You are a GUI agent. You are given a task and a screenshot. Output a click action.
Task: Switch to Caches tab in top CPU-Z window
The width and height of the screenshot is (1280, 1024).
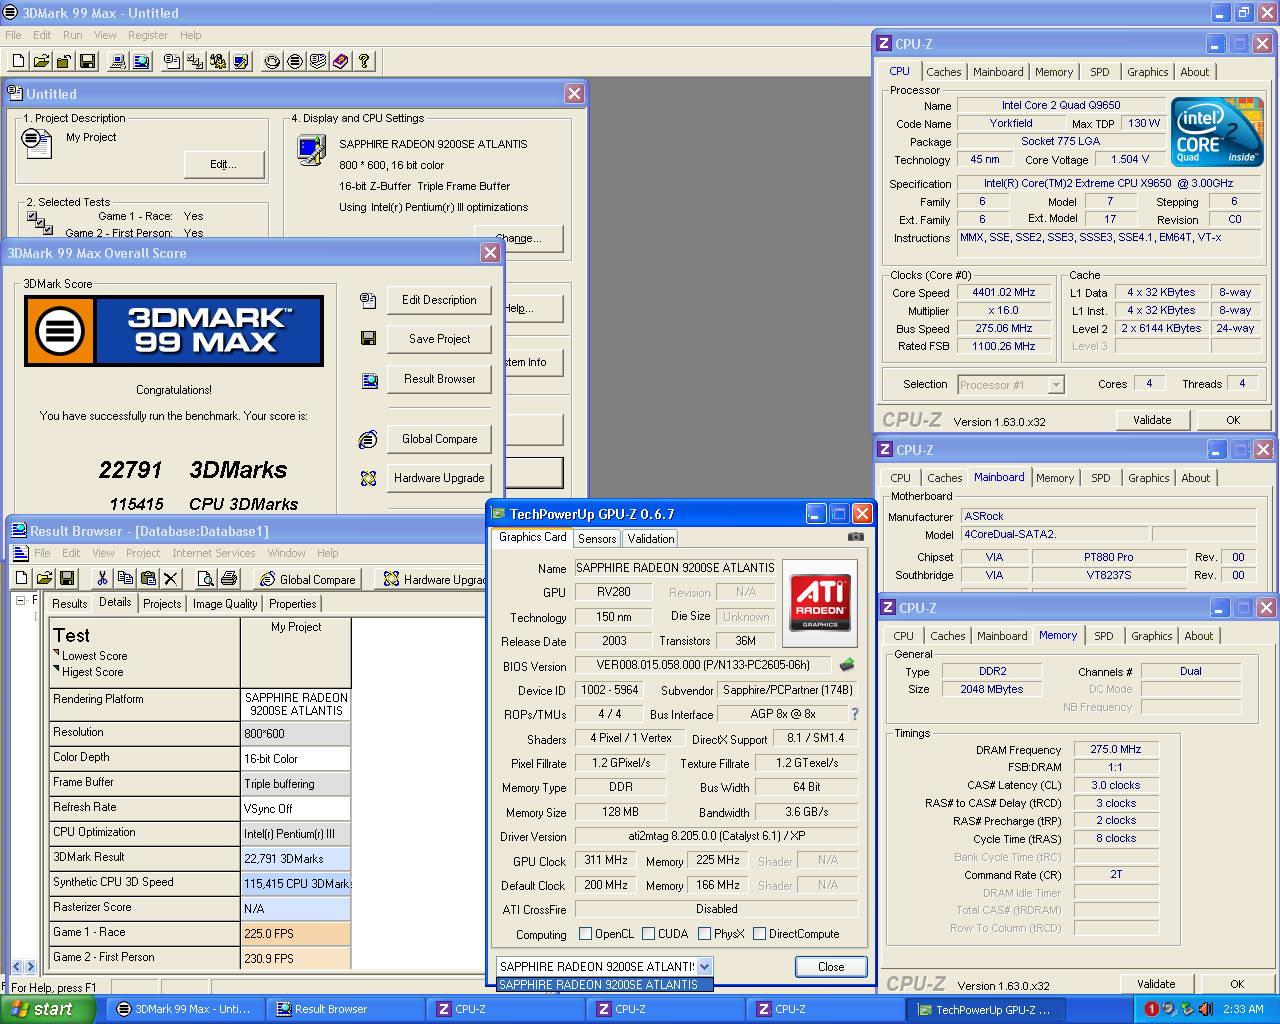coord(944,72)
